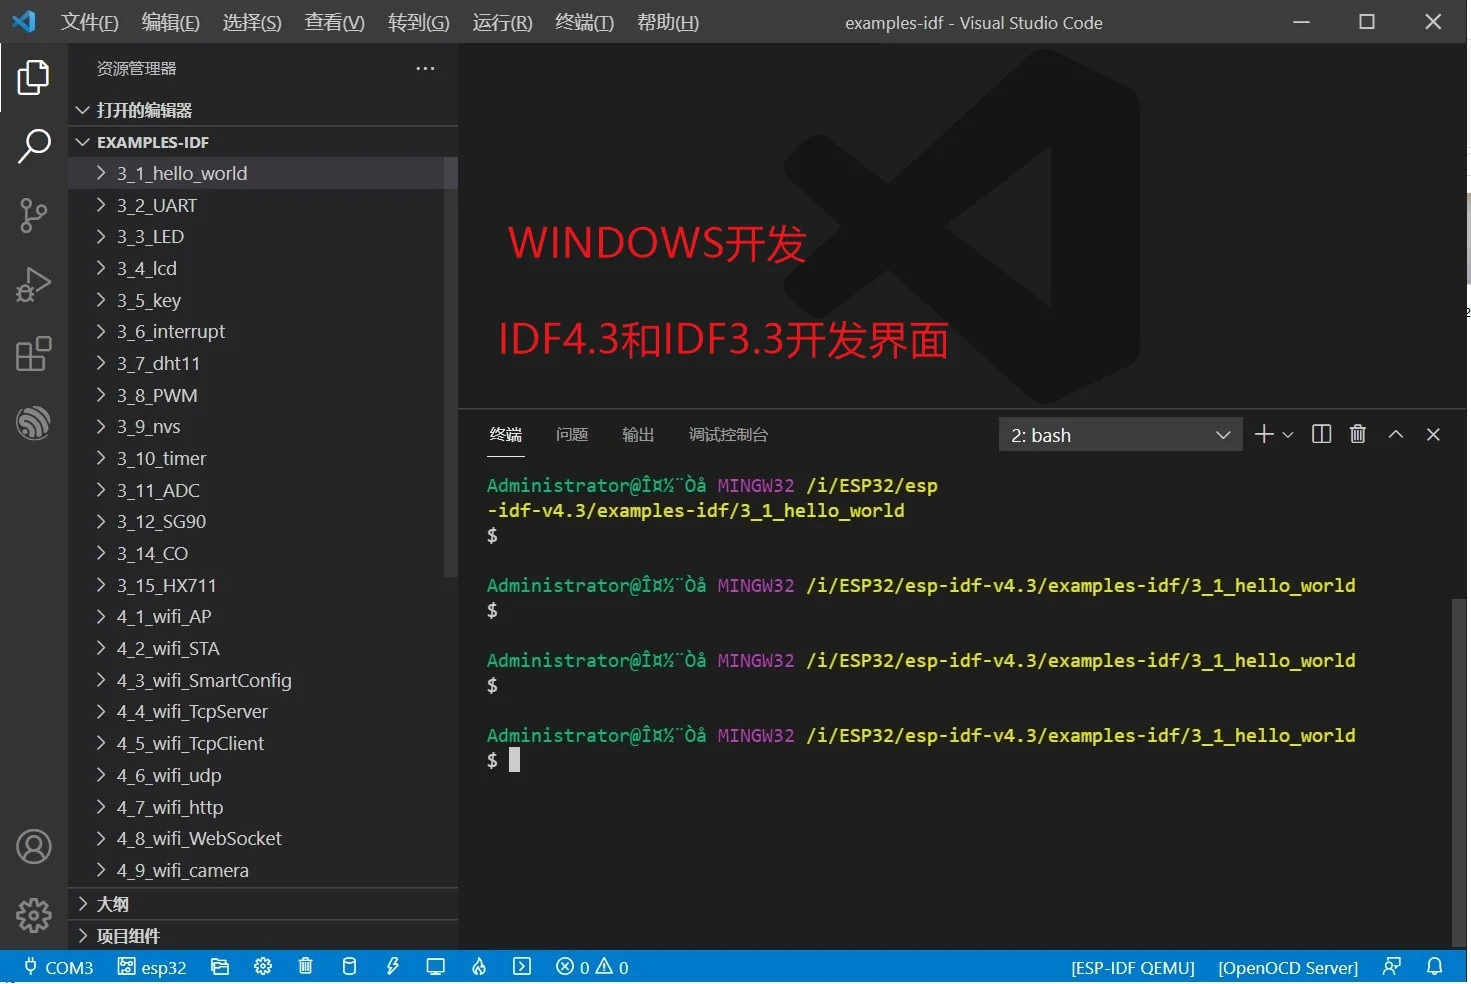Open the Run and Debug view
Image resolution: width=1471 pixels, height=984 pixels.
(x=34, y=285)
